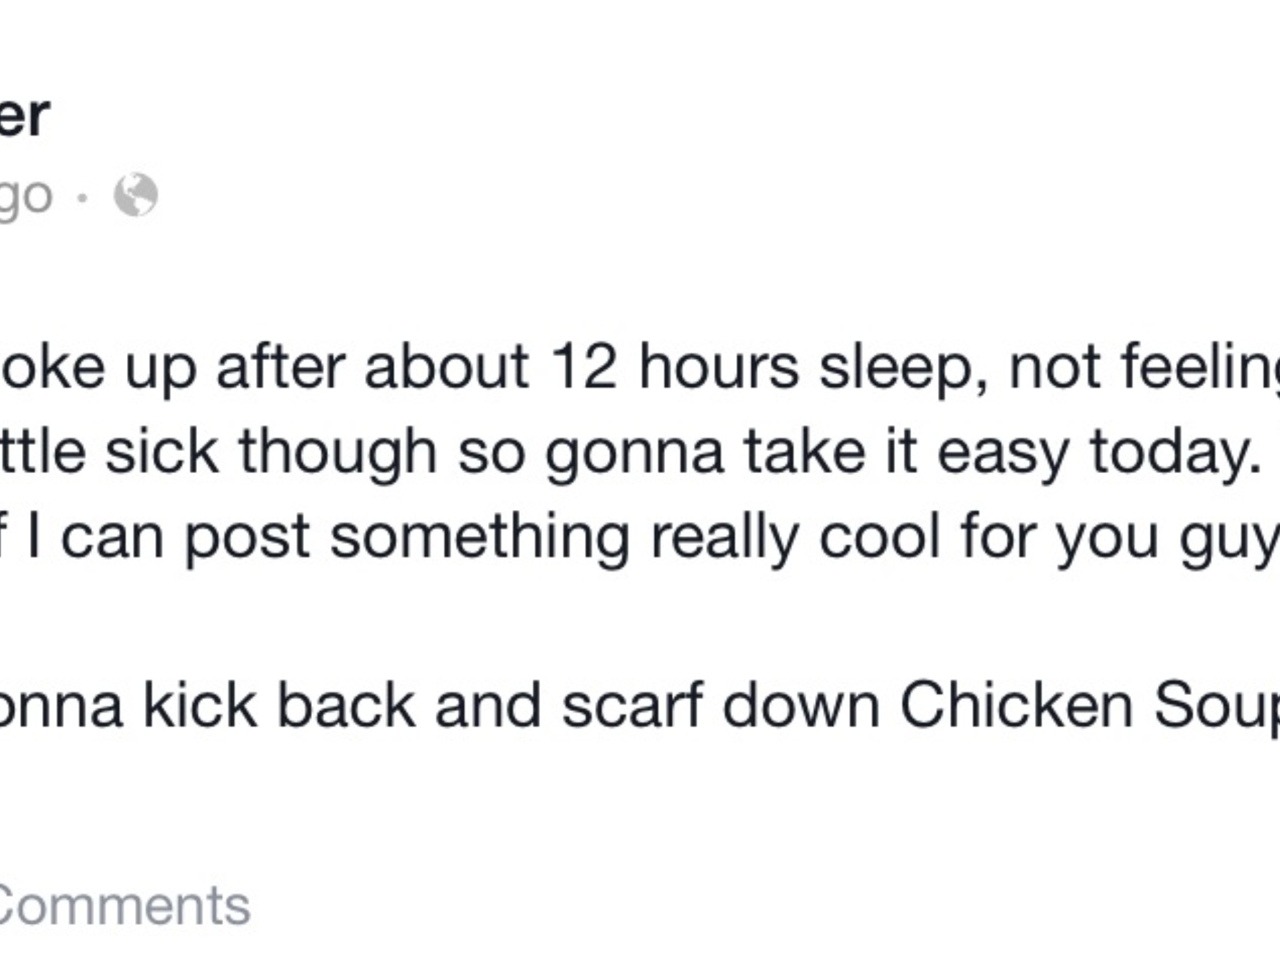Click the words "not feeling" in first line
Viewport: 1280px width, 960px height.
coord(1144,367)
